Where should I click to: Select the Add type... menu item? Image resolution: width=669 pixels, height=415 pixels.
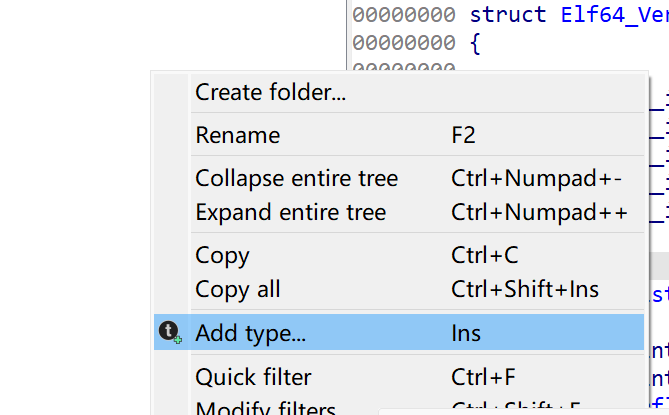tap(251, 333)
